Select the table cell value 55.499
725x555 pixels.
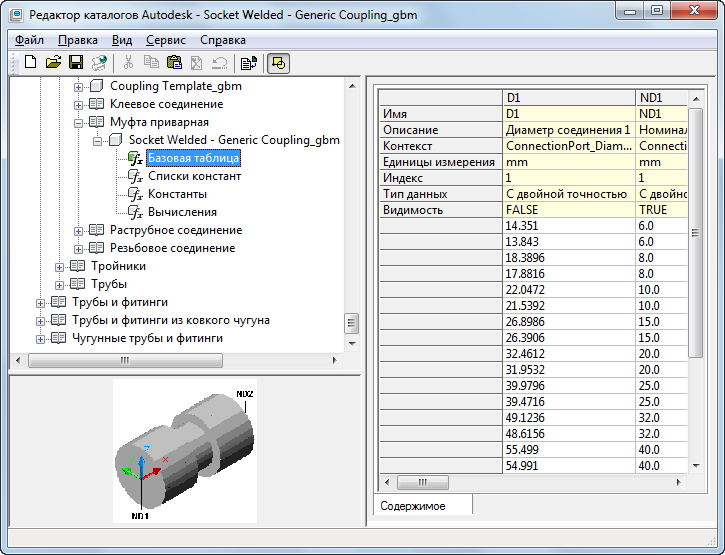[x=569, y=450]
